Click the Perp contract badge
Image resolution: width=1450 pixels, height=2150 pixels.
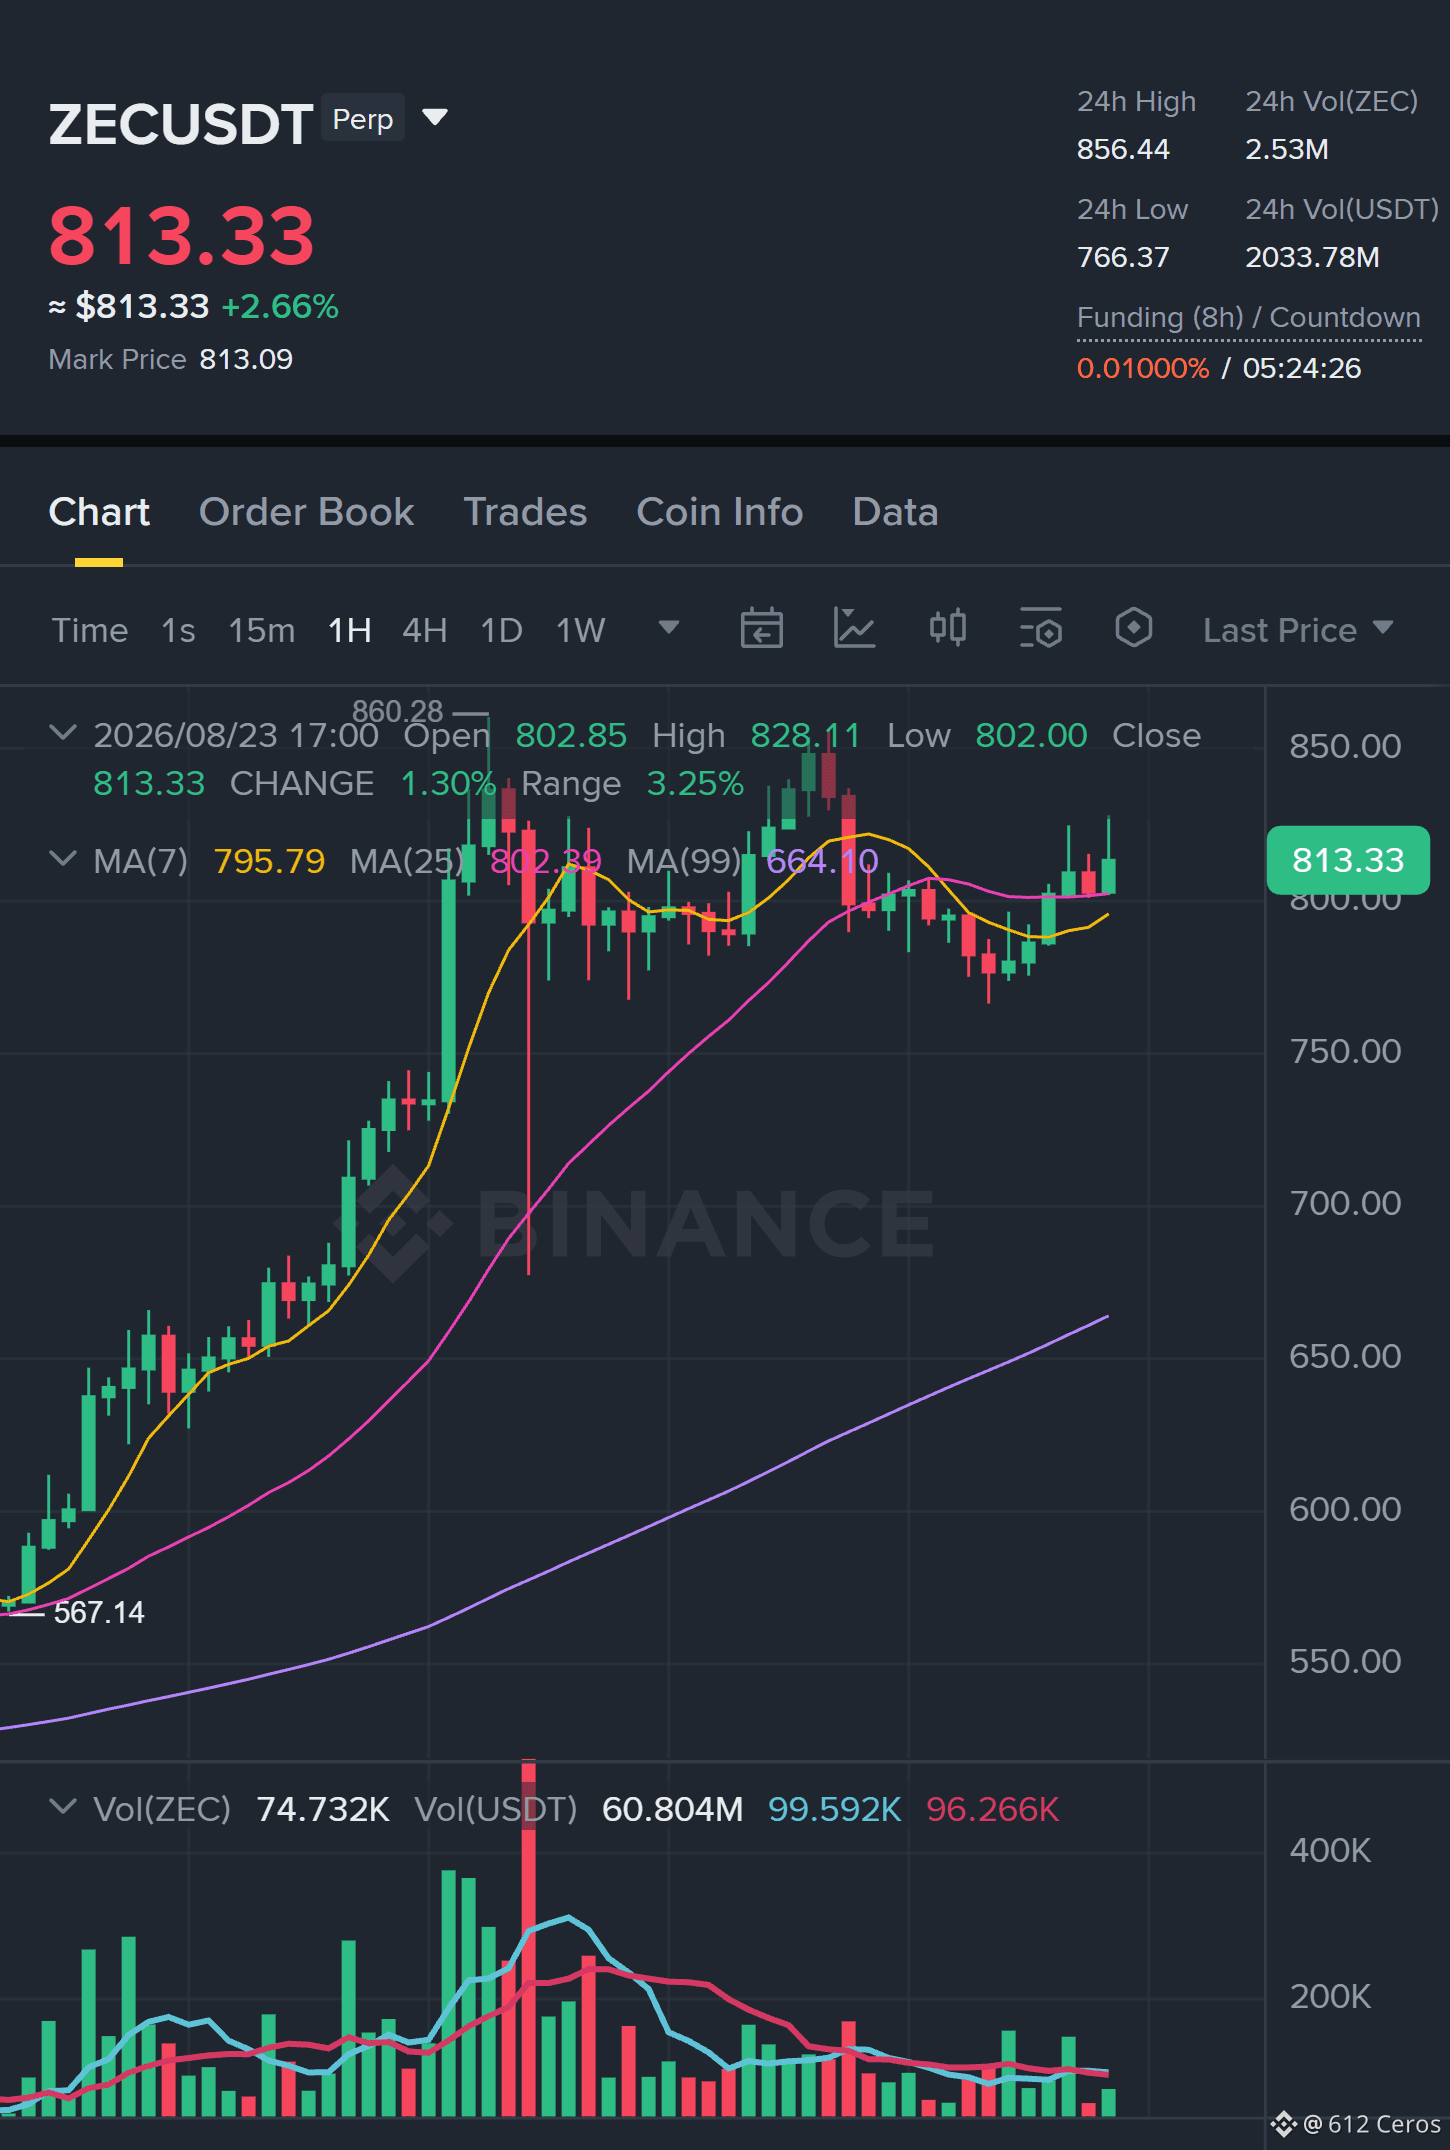[363, 119]
